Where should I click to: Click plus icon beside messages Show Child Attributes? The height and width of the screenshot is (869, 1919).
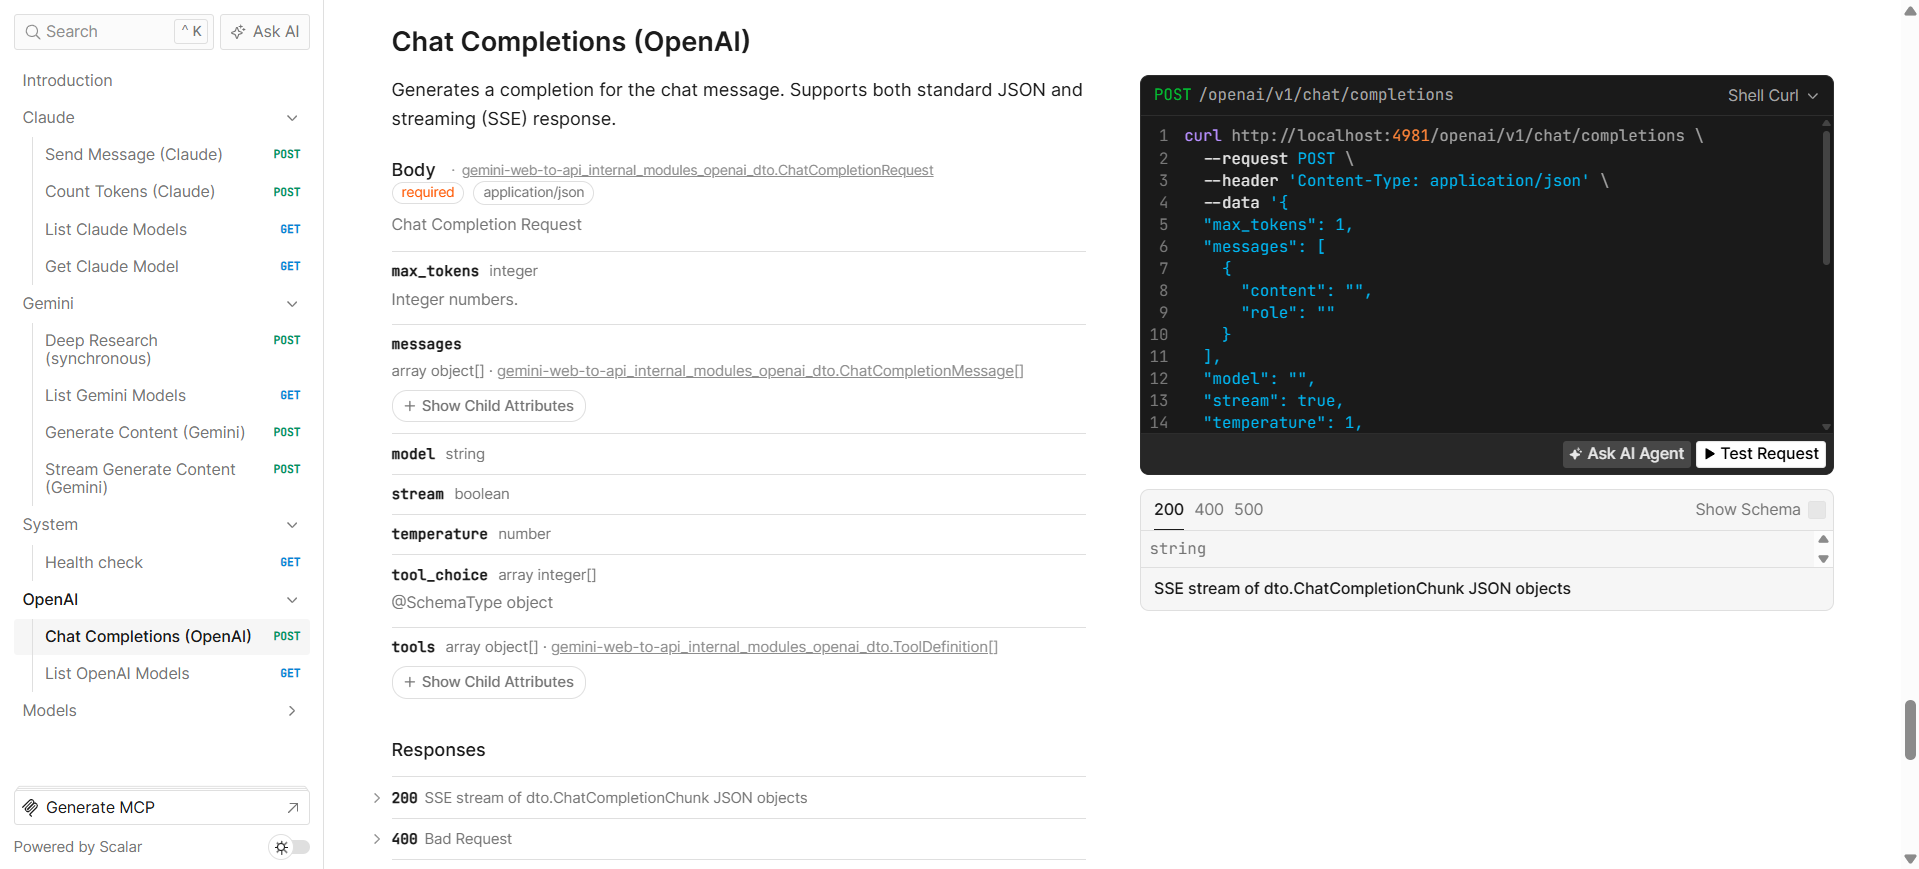point(409,406)
